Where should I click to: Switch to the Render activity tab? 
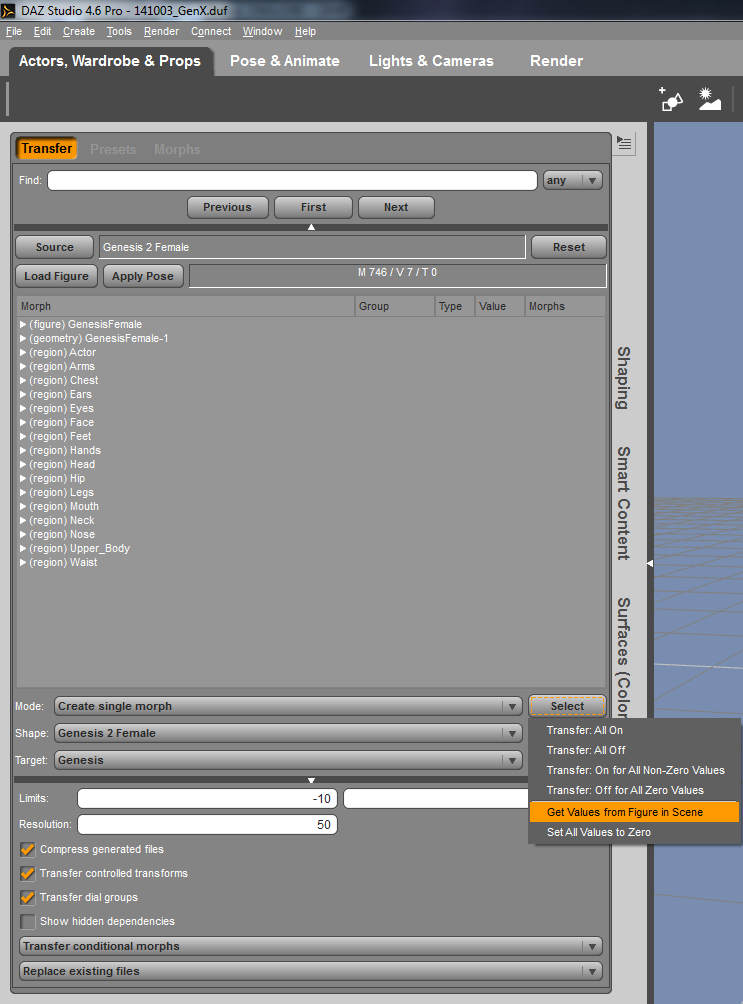point(556,61)
